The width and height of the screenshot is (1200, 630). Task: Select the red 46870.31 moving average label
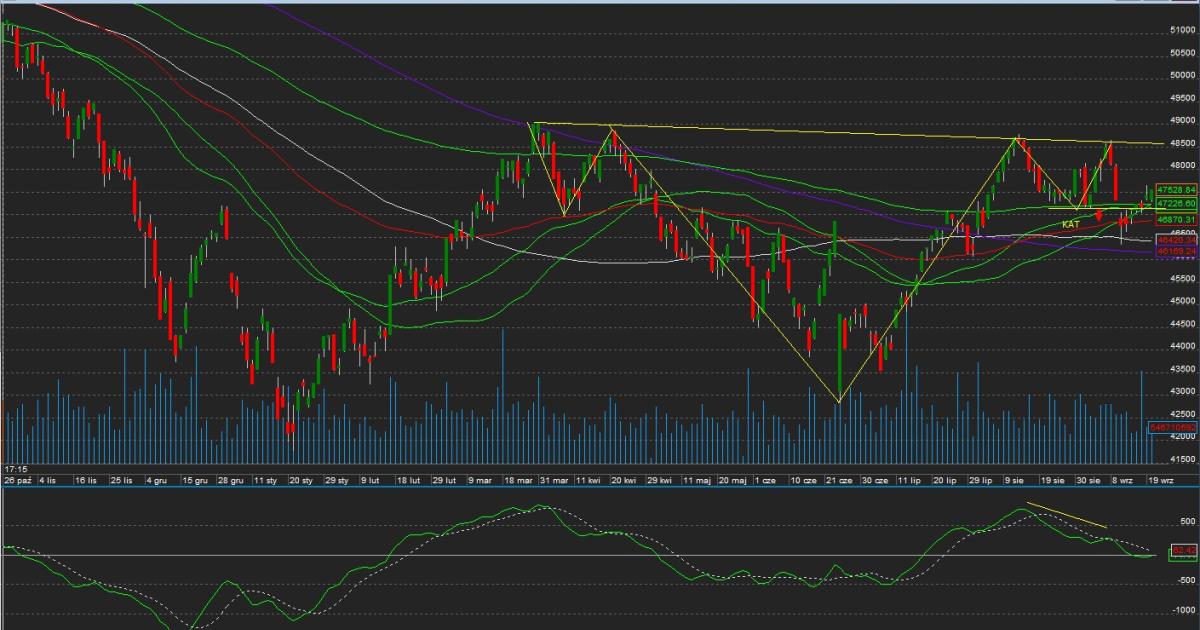coord(1177,218)
